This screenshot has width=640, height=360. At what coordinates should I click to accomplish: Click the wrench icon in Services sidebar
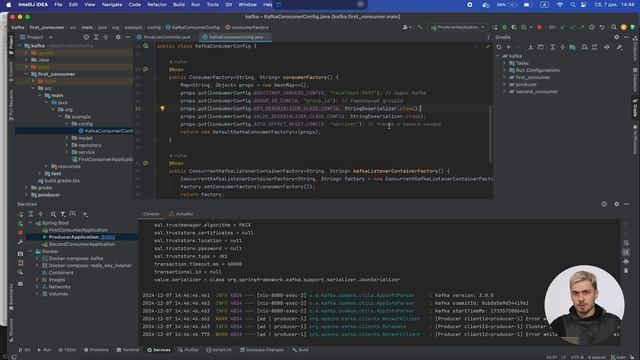[20, 242]
